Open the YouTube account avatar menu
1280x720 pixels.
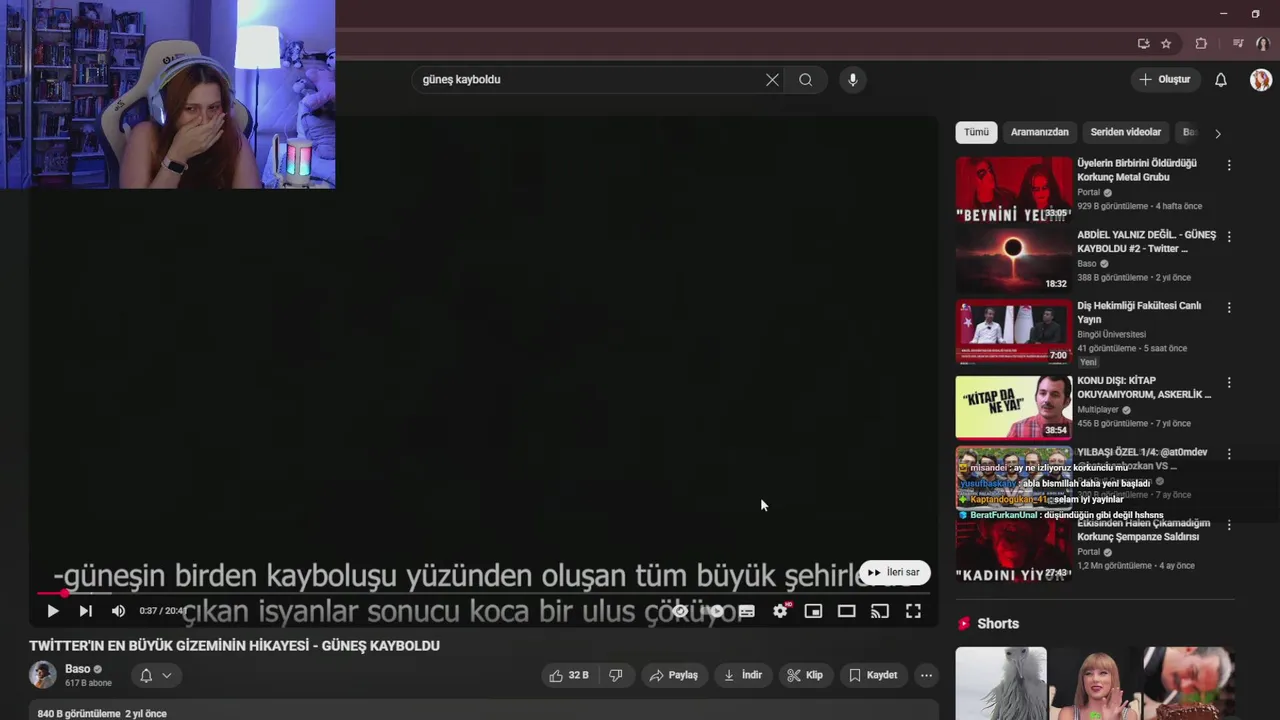tap(1261, 80)
